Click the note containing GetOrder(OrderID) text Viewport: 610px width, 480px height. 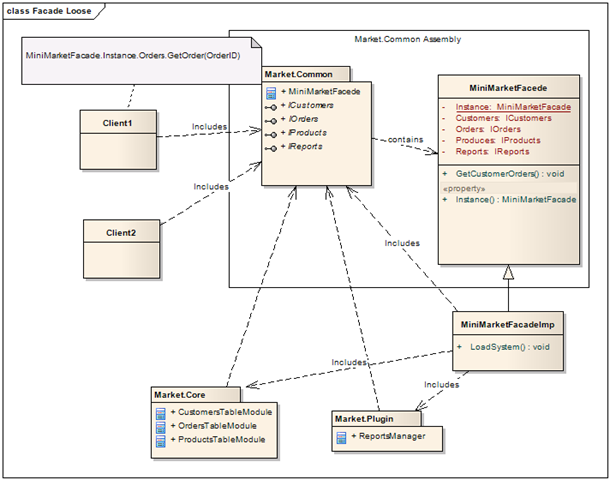141,61
